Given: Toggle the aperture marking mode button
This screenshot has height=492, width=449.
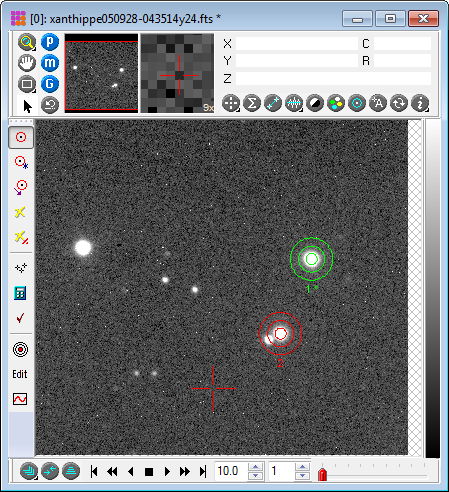Looking at the screenshot, I should (21, 137).
